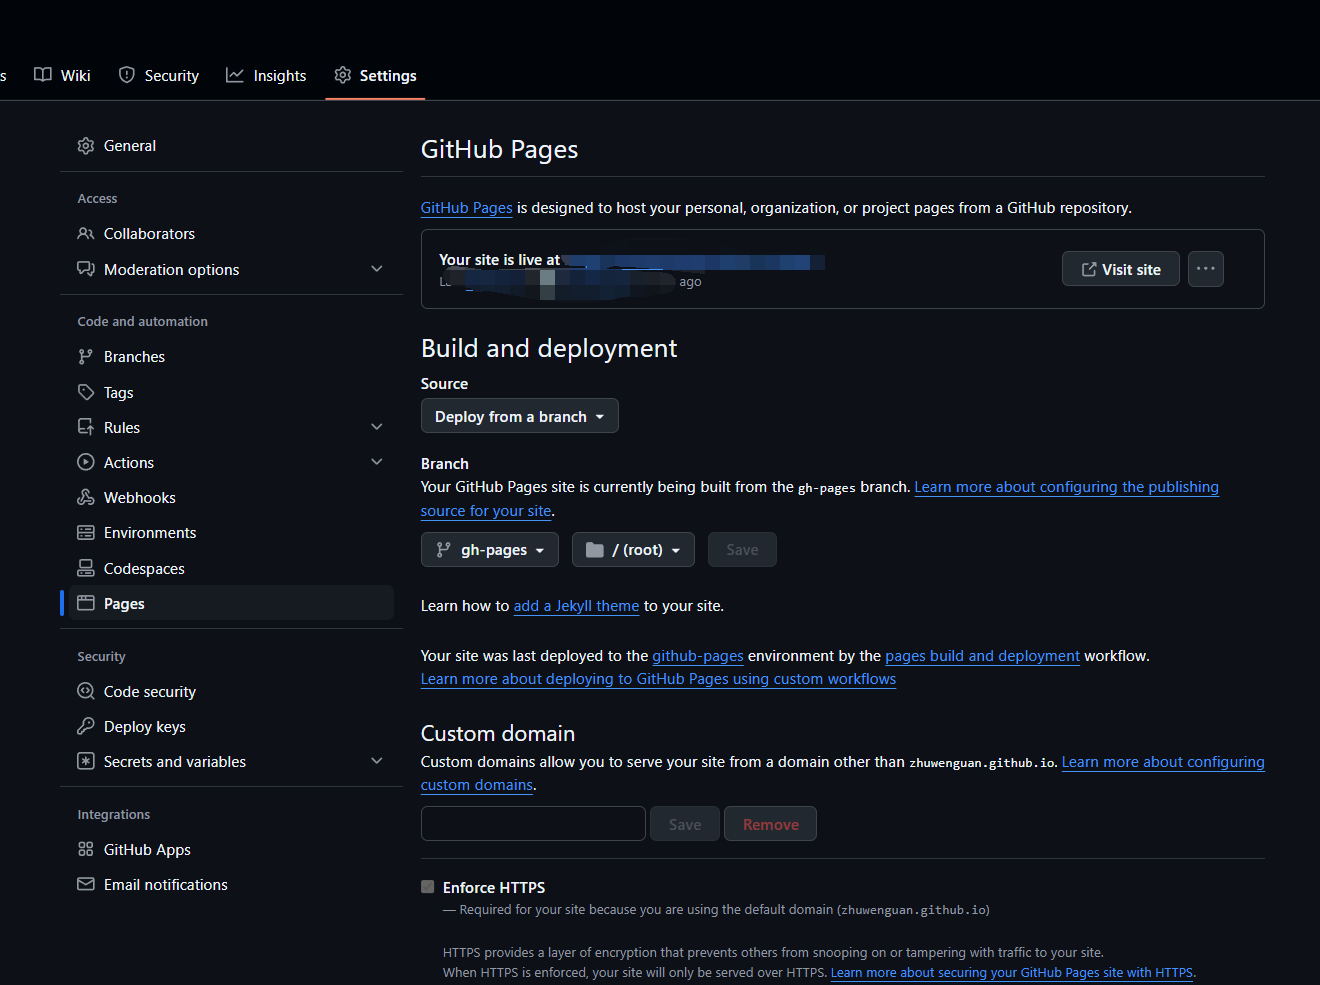
Task: Click the Tags icon in sidebar
Action: pyautogui.click(x=86, y=392)
